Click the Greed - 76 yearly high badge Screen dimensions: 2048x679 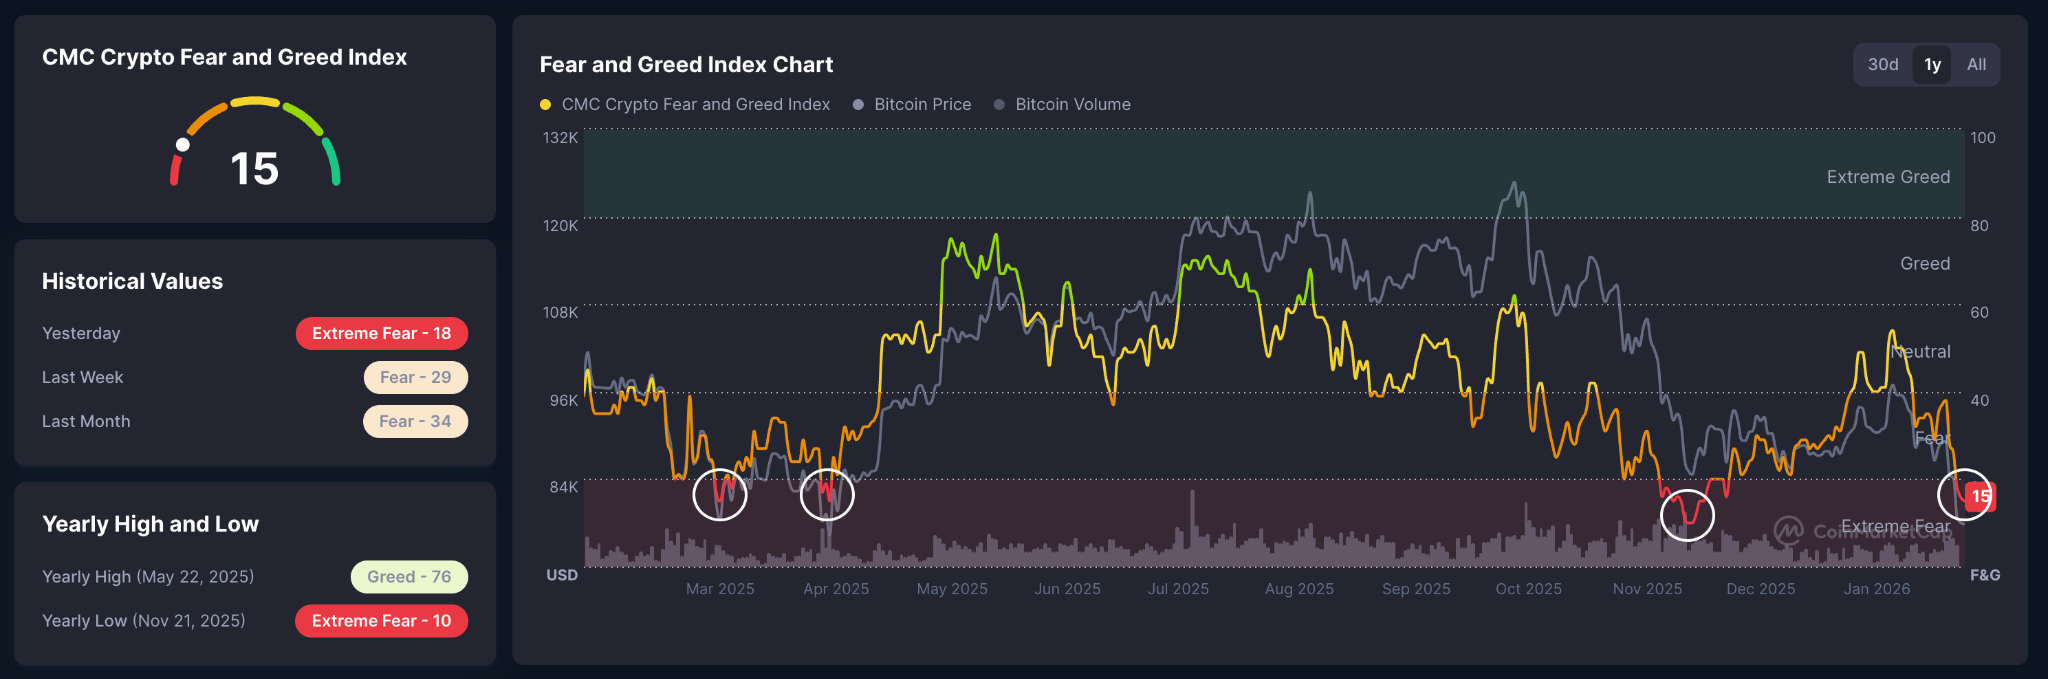[x=409, y=577]
